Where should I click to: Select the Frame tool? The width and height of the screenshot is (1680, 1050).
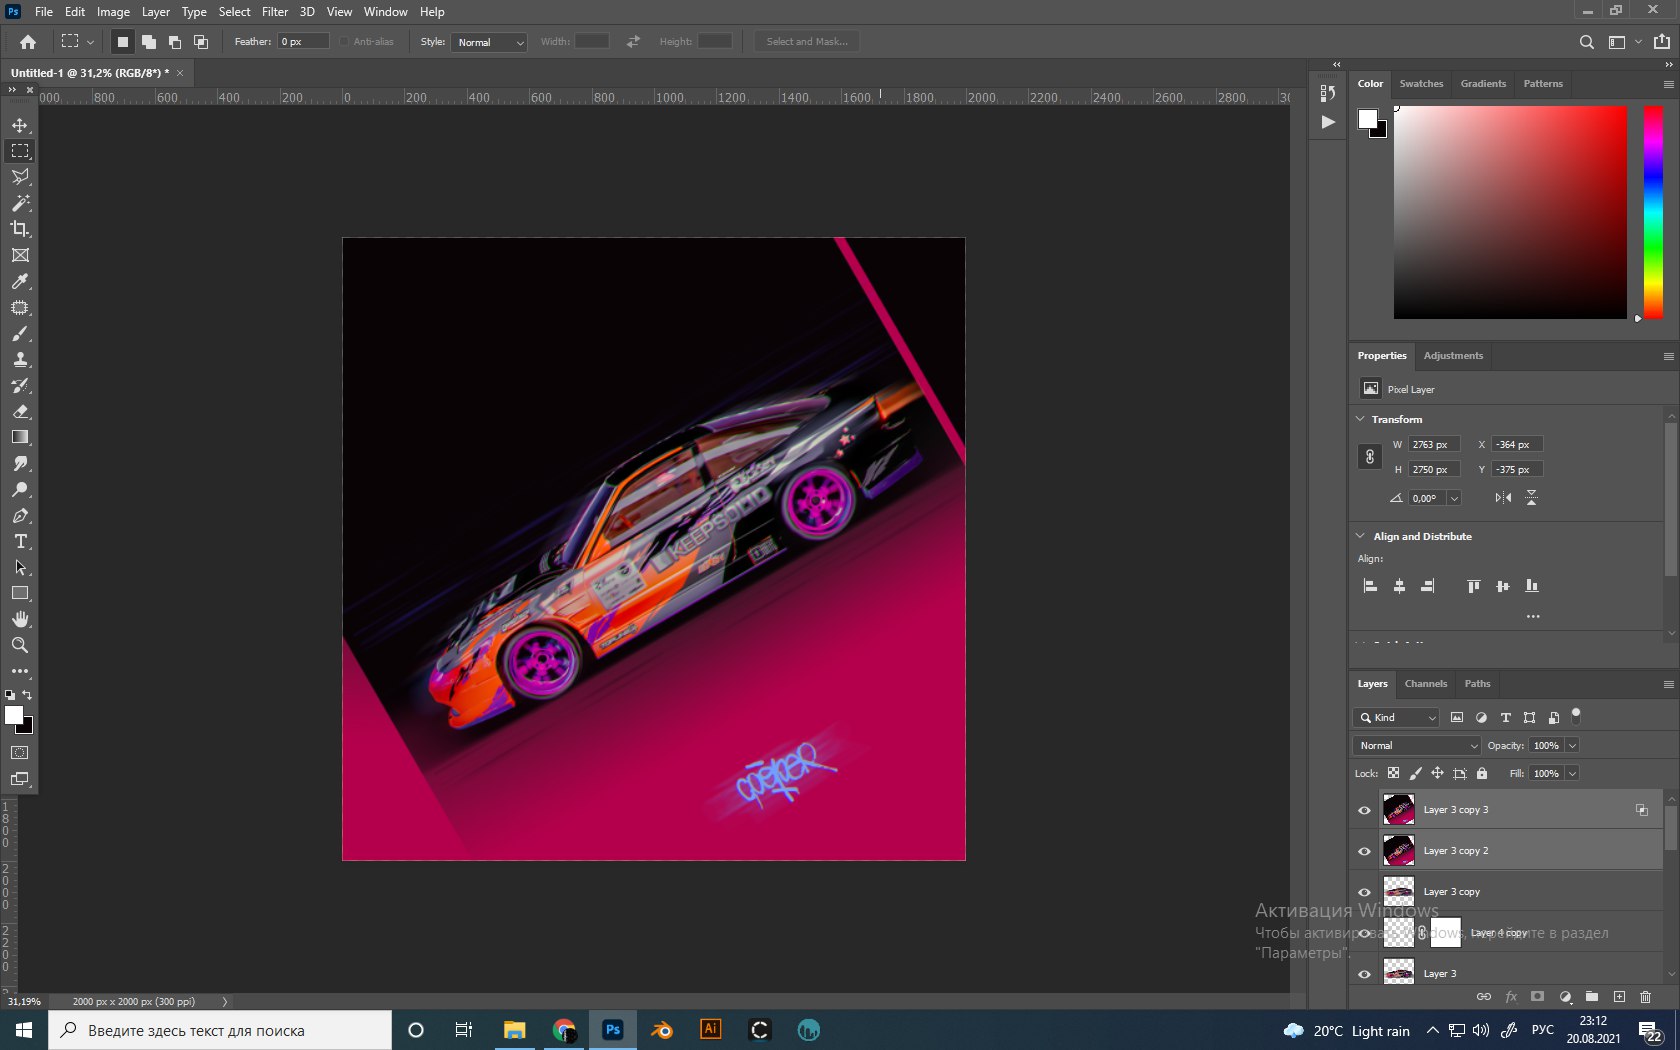[x=20, y=255]
